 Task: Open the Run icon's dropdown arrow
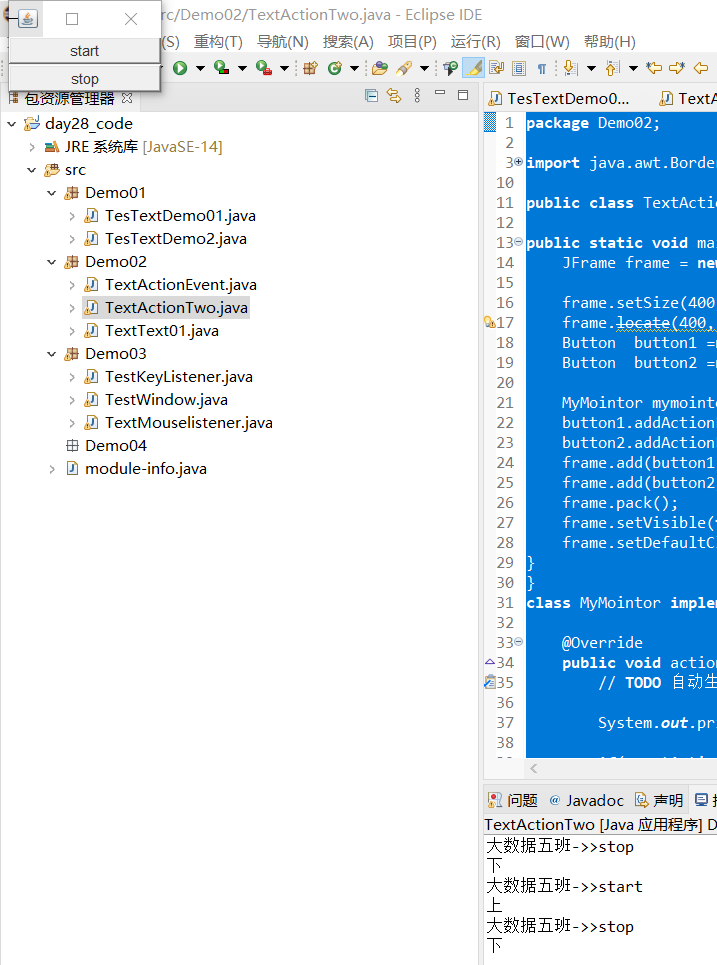pyautogui.click(x=200, y=68)
